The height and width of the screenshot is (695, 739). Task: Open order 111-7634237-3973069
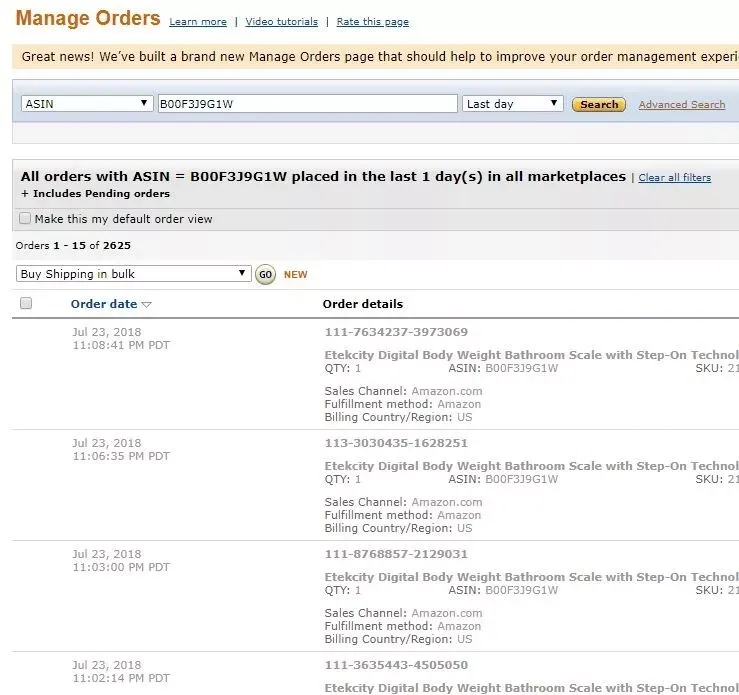[396, 332]
